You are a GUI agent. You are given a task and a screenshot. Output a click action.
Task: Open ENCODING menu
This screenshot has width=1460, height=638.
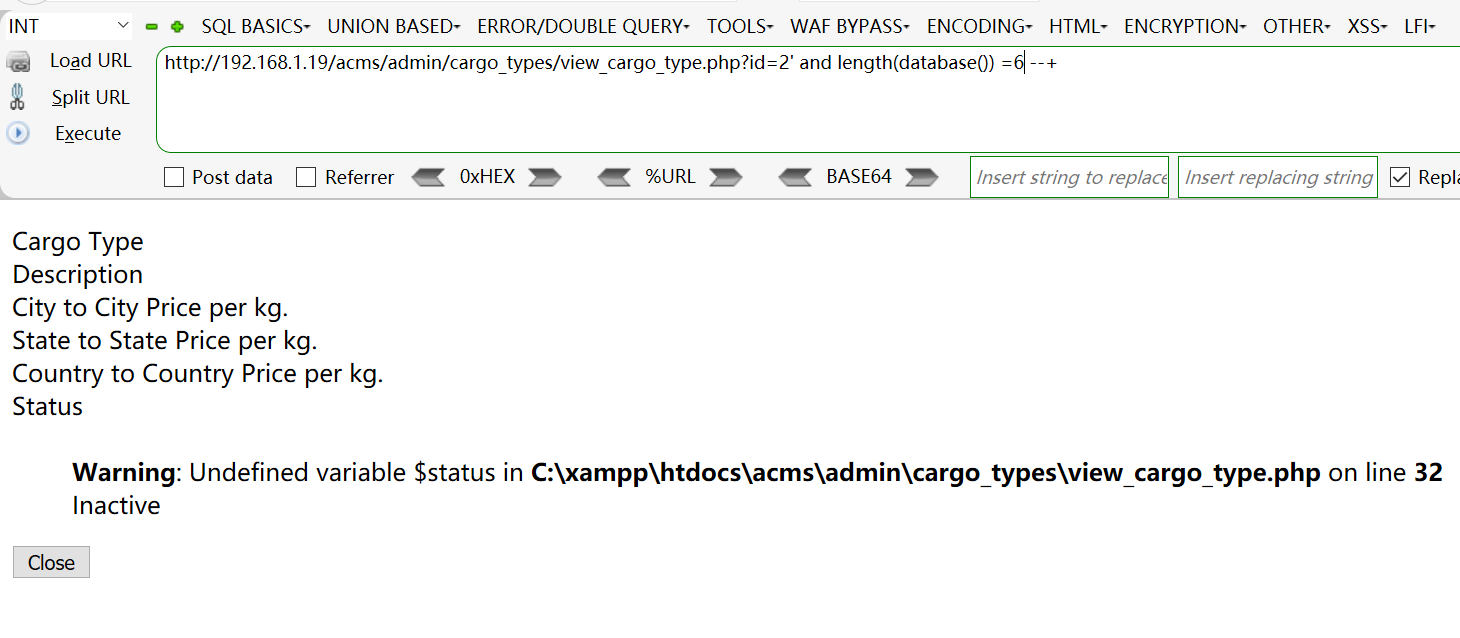pos(980,26)
